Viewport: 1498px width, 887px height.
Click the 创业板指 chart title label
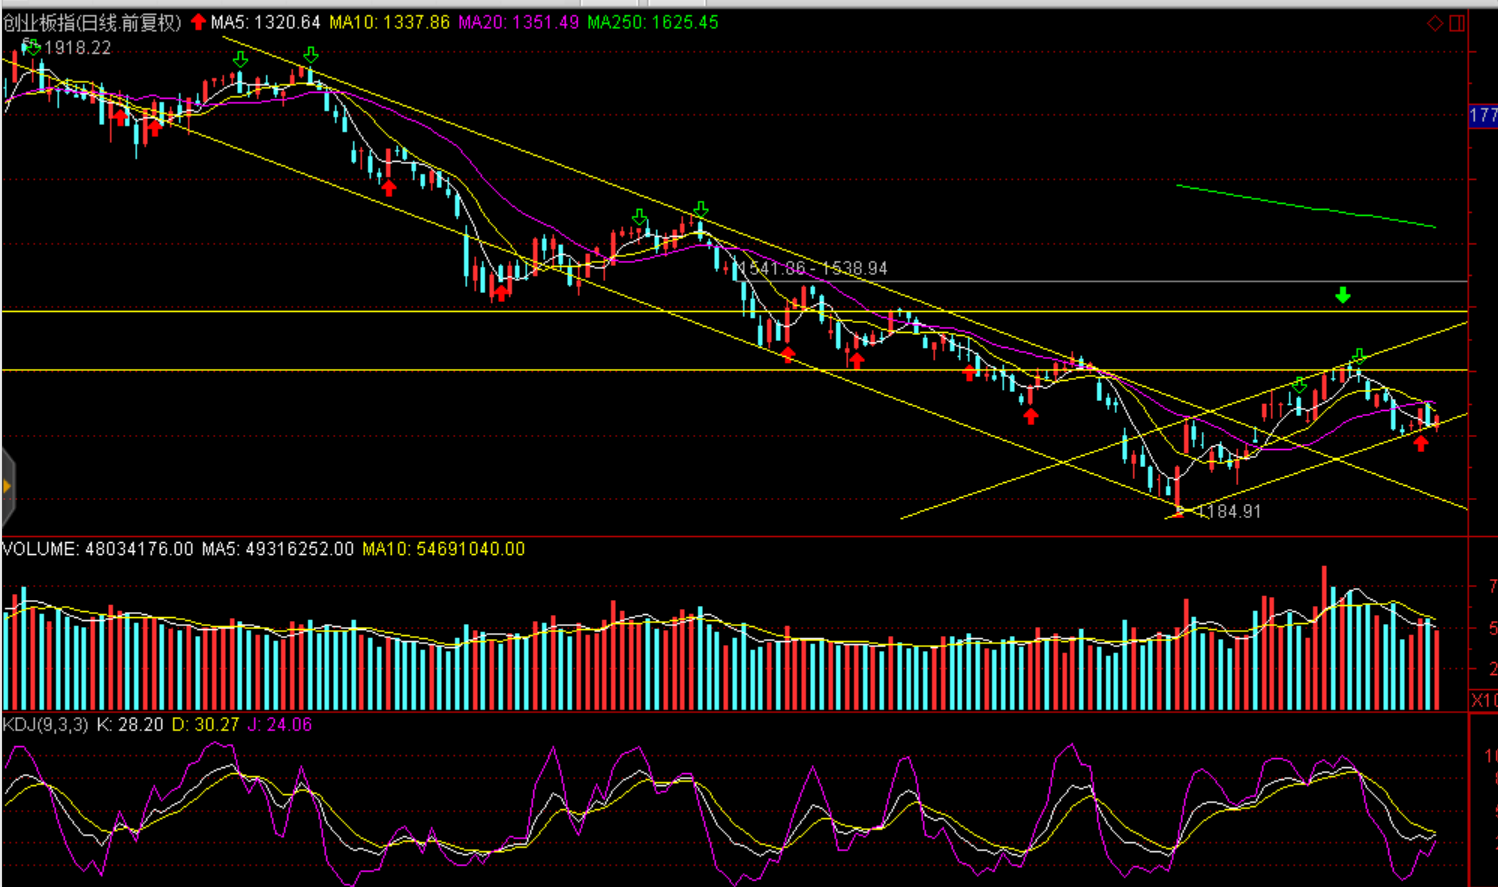point(92,22)
